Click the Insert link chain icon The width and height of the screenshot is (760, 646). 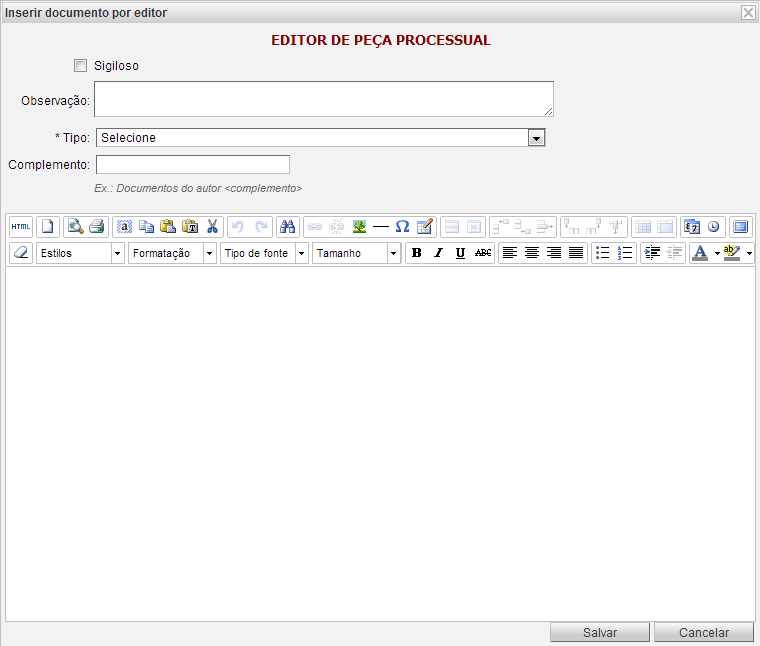point(315,226)
